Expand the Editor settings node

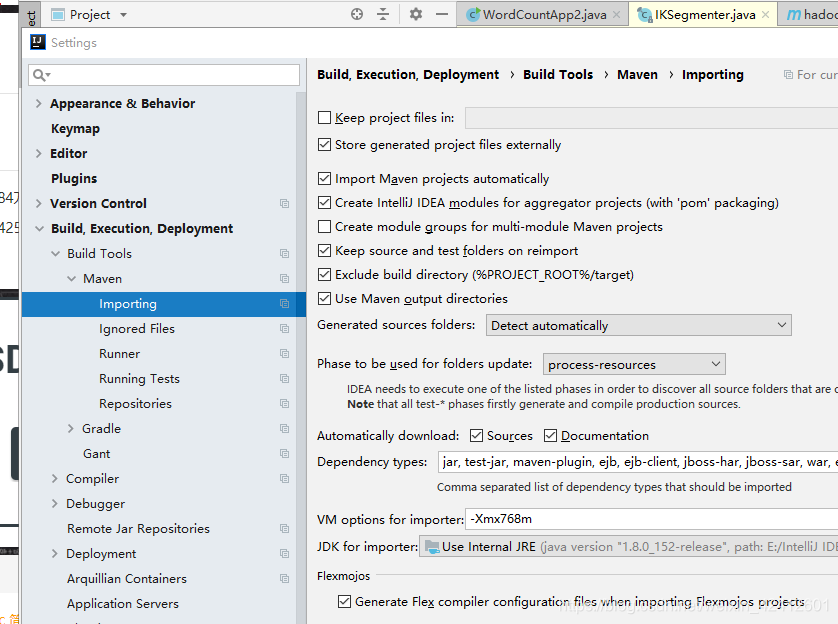tap(38, 154)
